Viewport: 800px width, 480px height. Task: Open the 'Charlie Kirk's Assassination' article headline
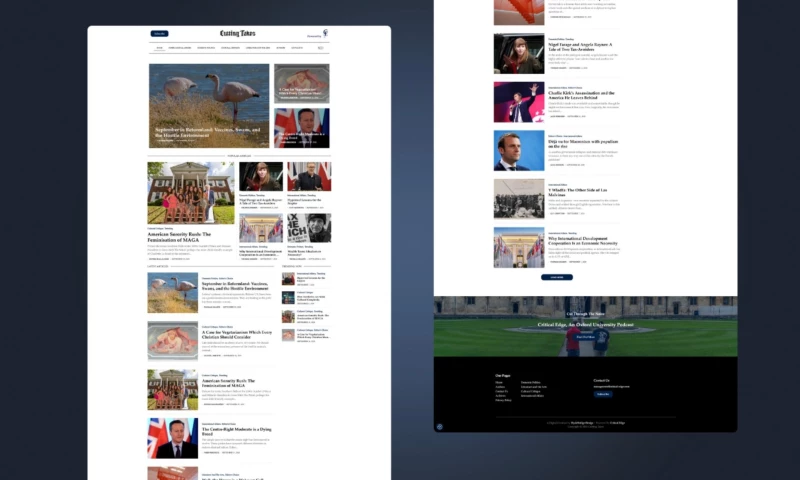click(x=581, y=95)
